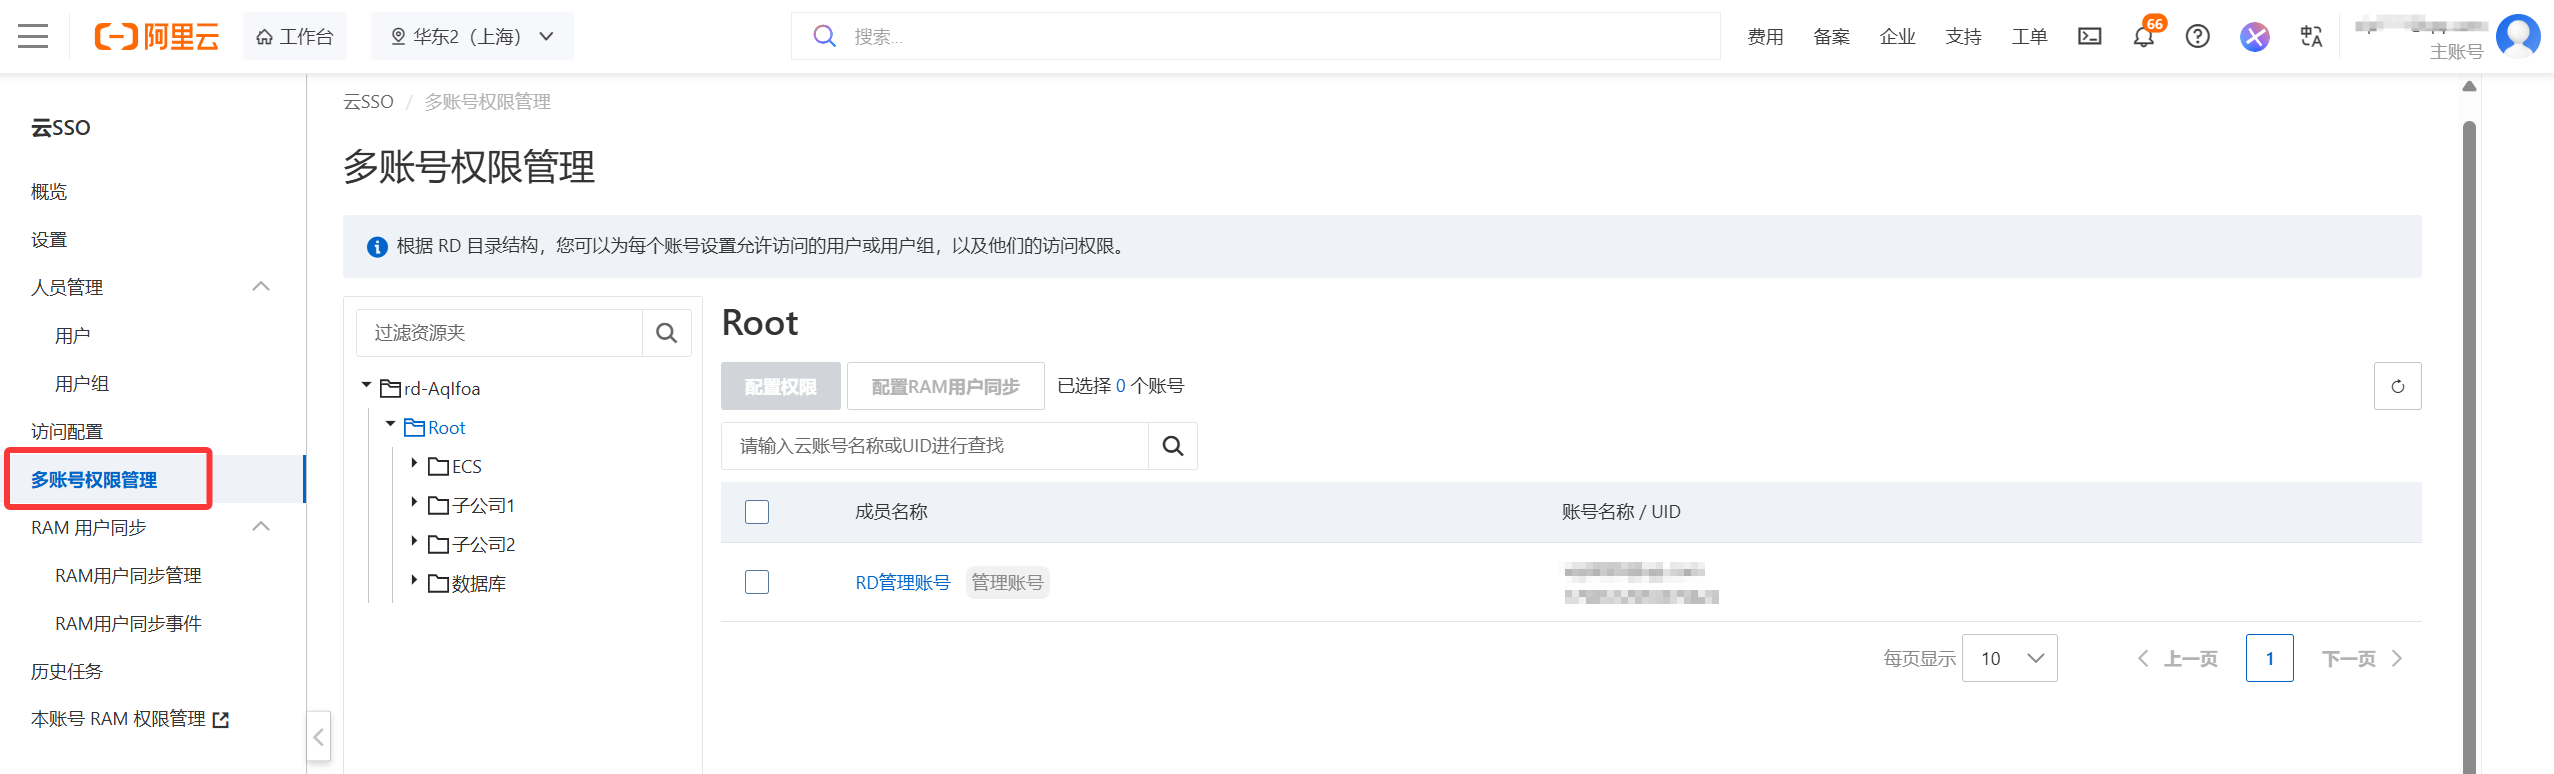Check the box for RD管理账号 row
Viewport: 2554px width, 774px height.
(757, 582)
